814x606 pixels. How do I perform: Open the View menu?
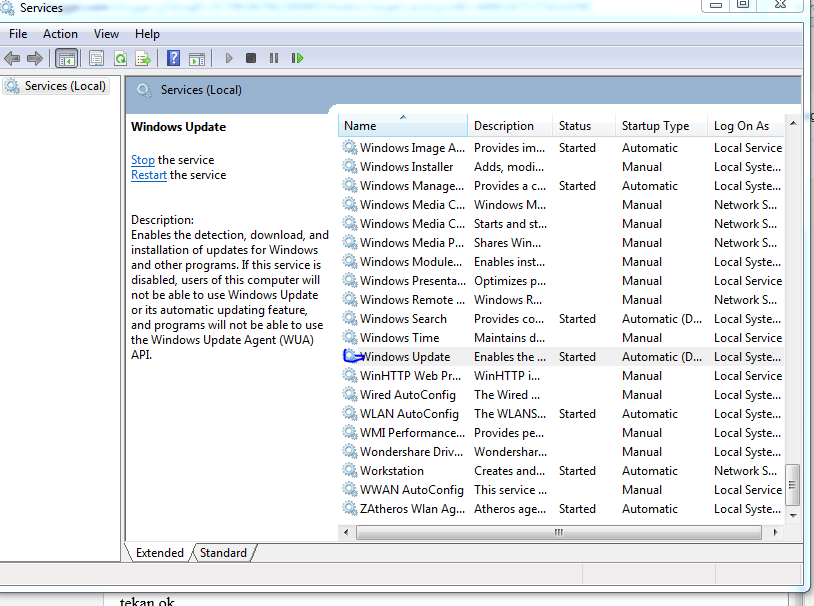(106, 34)
